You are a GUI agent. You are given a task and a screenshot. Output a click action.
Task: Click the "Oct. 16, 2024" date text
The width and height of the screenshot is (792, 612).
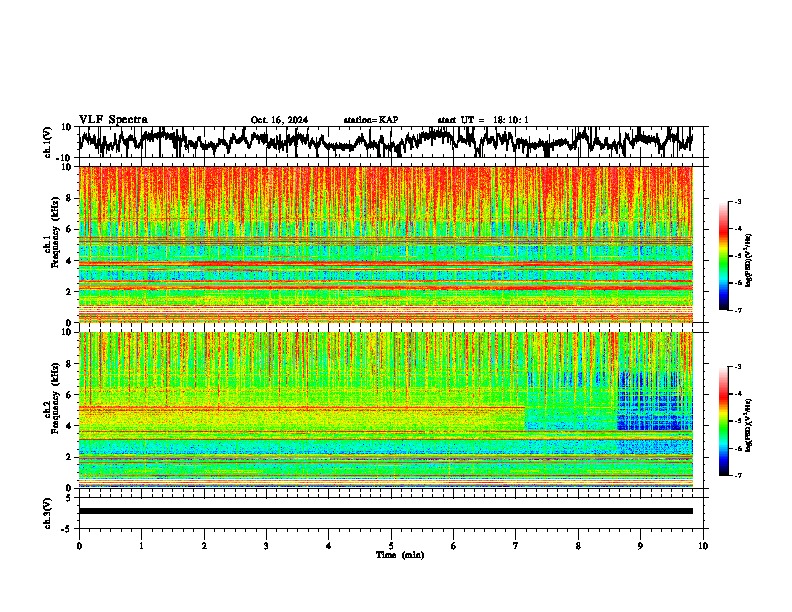(x=279, y=120)
